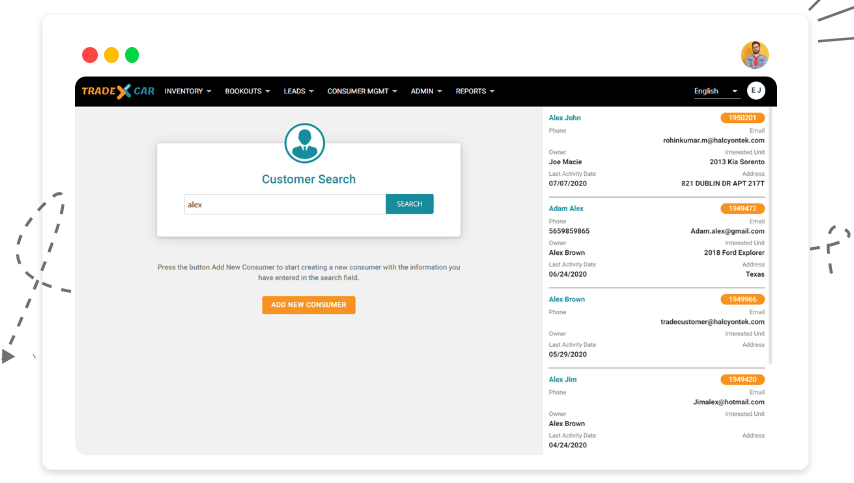Open the Alex John customer record
The height and width of the screenshot is (483, 854).
565,118
